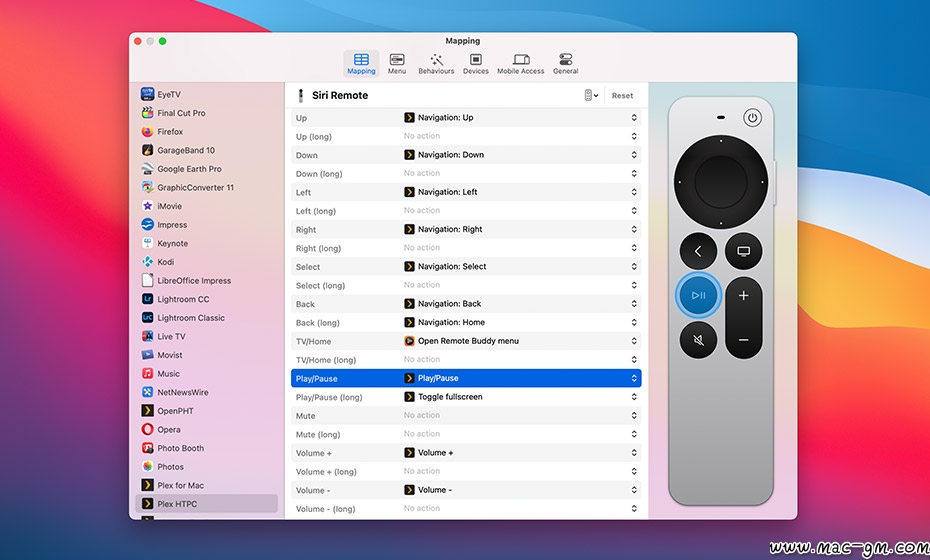930x560 pixels.
Task: Select the highlighted Play/Pause mapping row
Action: pos(466,378)
